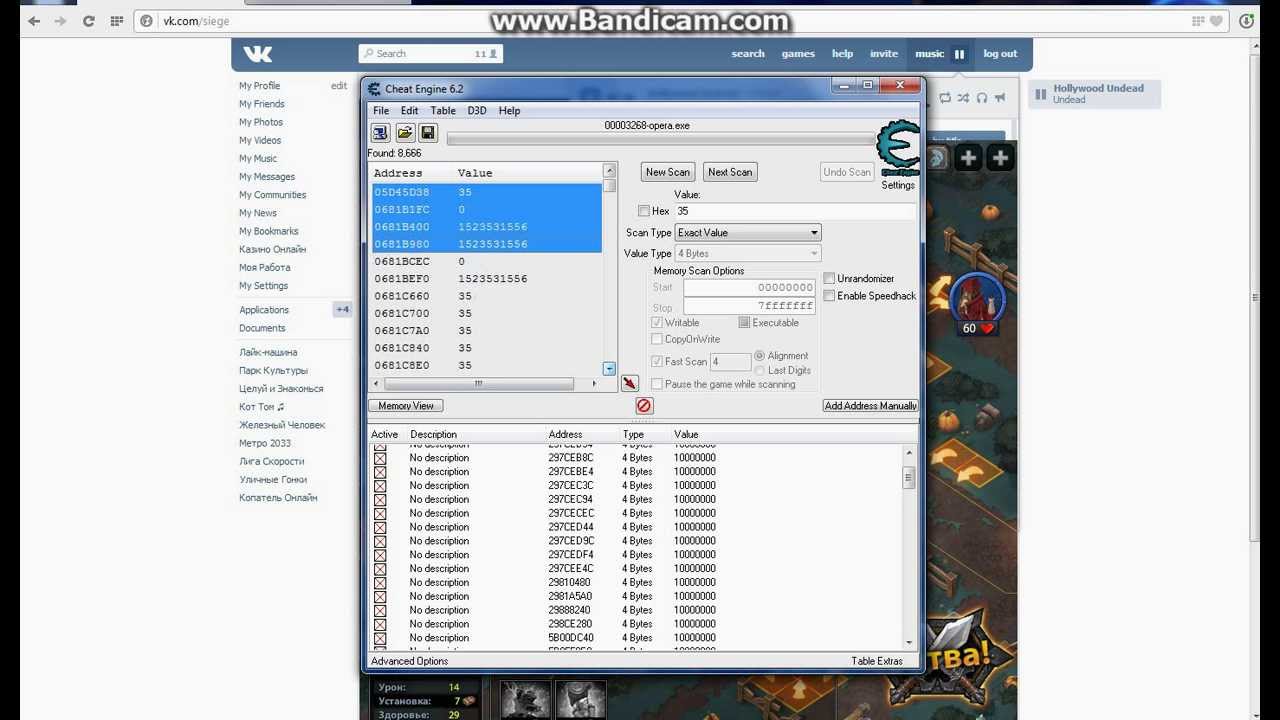1280x720 pixels.
Task: Open Cheat Engine Settings via the logo
Action: tap(897, 149)
